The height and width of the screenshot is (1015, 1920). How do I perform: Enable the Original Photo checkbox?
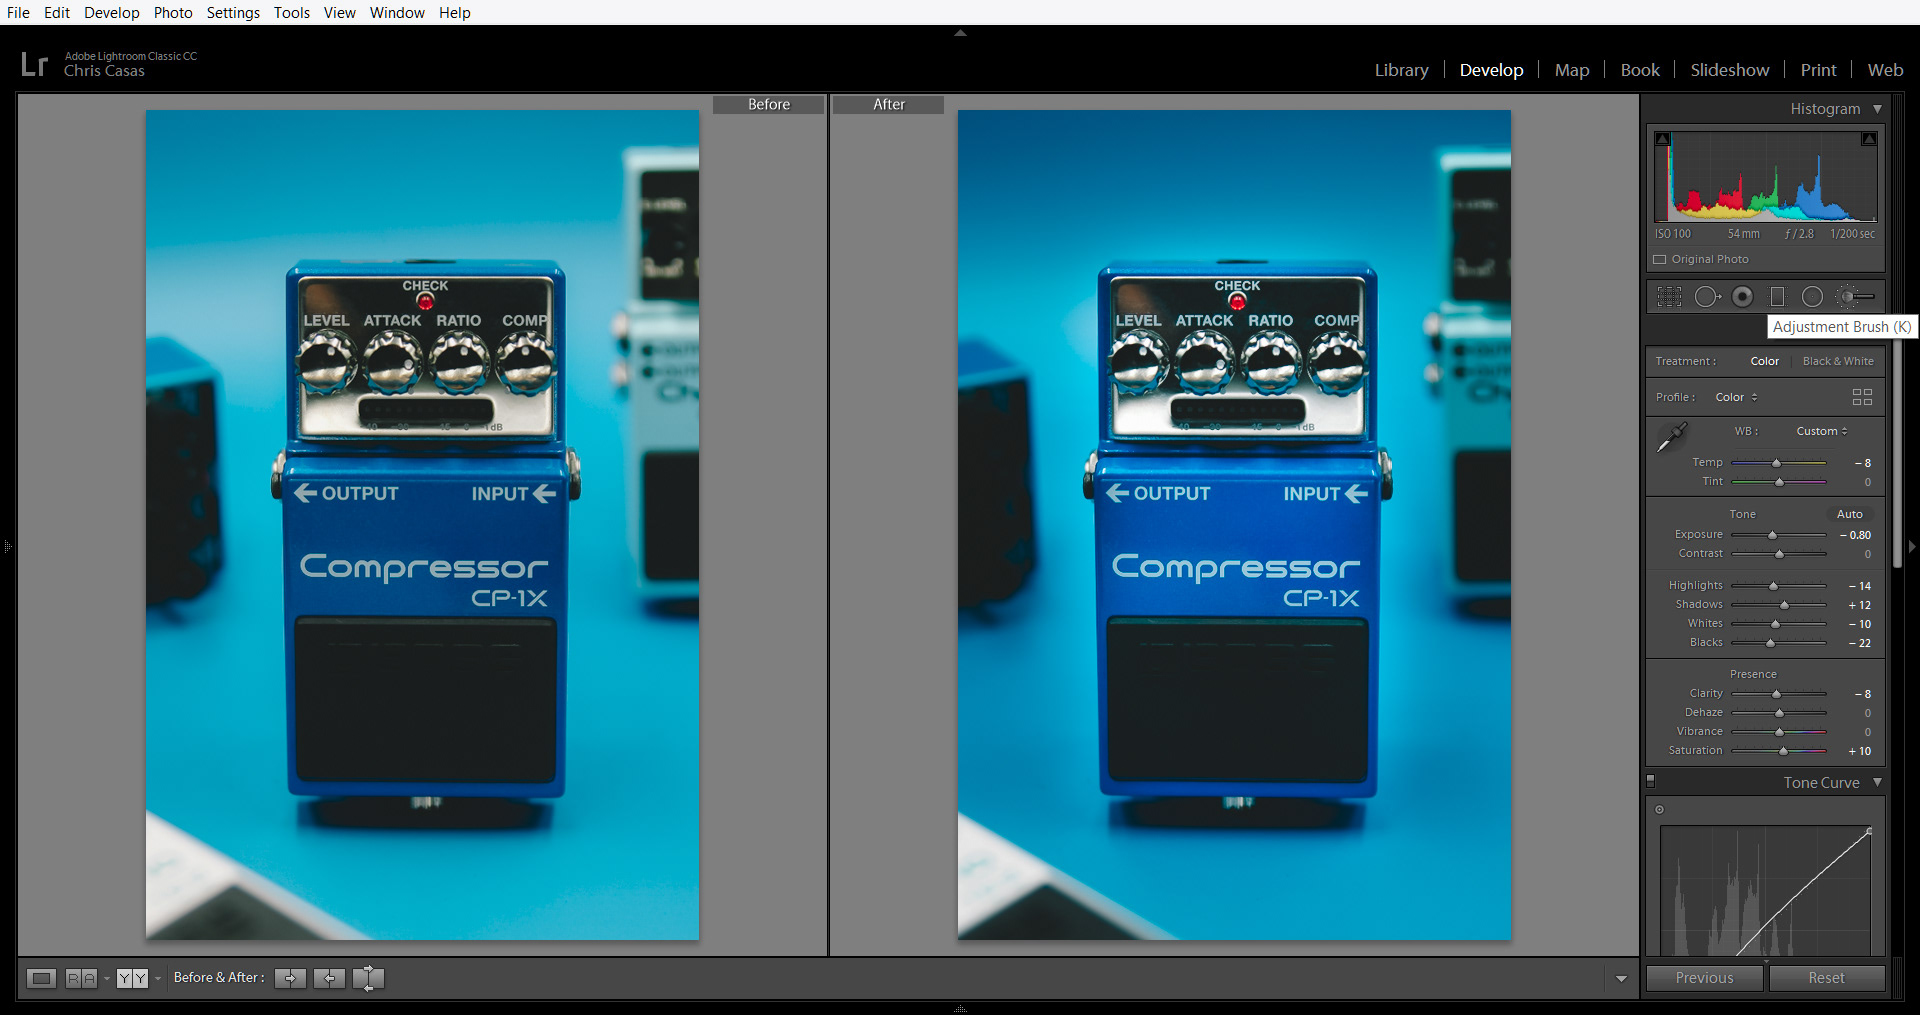(x=1660, y=259)
